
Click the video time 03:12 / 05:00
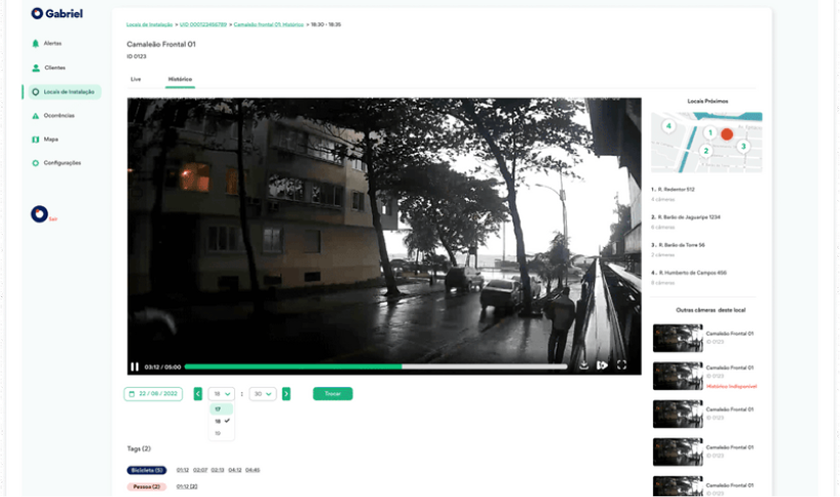pos(163,367)
